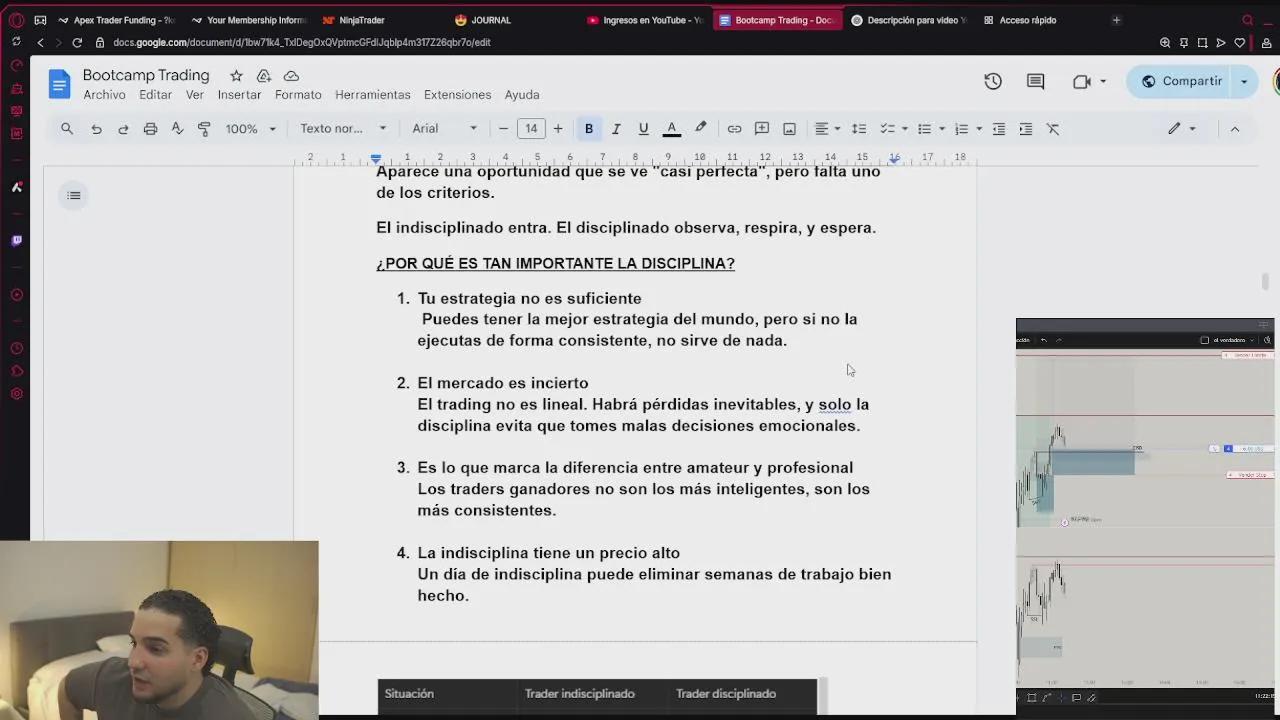
Task: Switch to the Apex Trader Funding tab
Action: pos(115,20)
